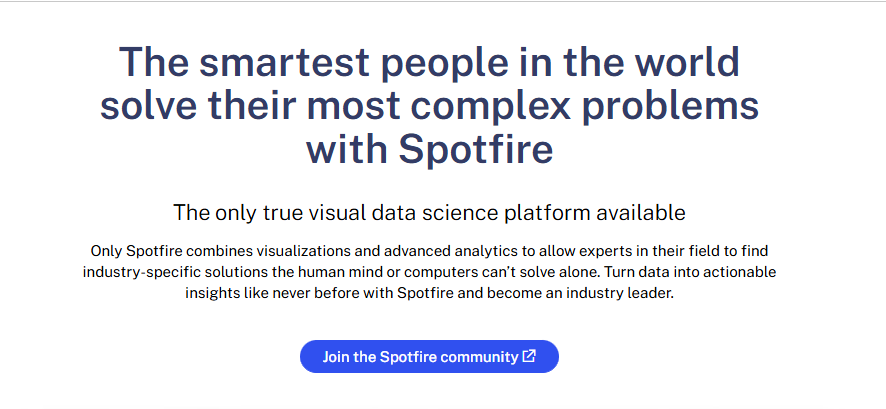Click the heading line 'The smartest people in the world'
886x409 pixels.
pos(429,63)
